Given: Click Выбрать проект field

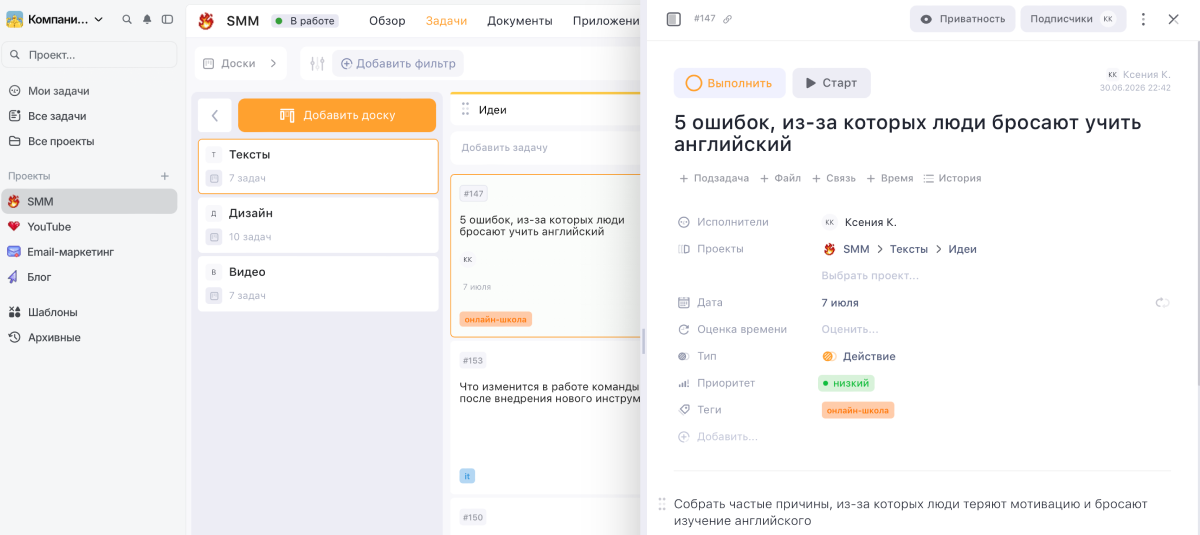Looking at the screenshot, I should coord(870,275).
